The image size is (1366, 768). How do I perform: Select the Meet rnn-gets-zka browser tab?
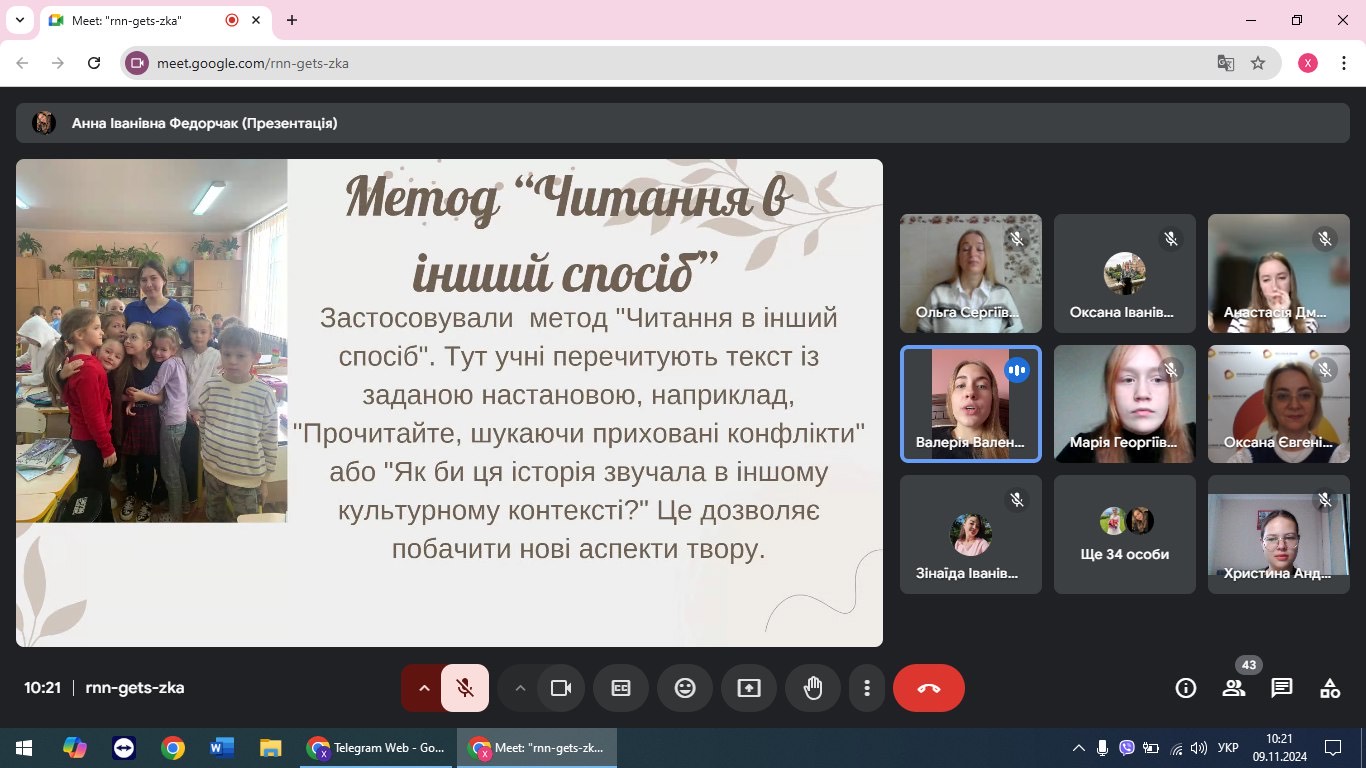click(145, 20)
